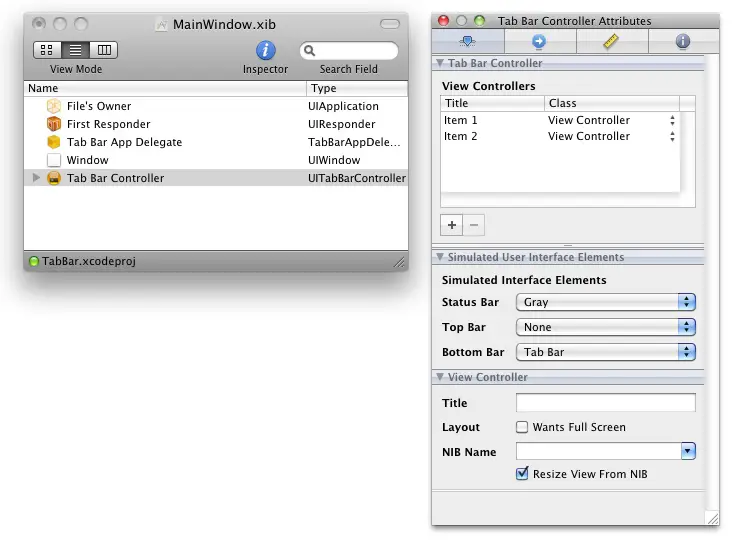Expand the Tab Bar Controller tree row
Image resolution: width=736 pixels, height=544 pixels.
click(36, 177)
